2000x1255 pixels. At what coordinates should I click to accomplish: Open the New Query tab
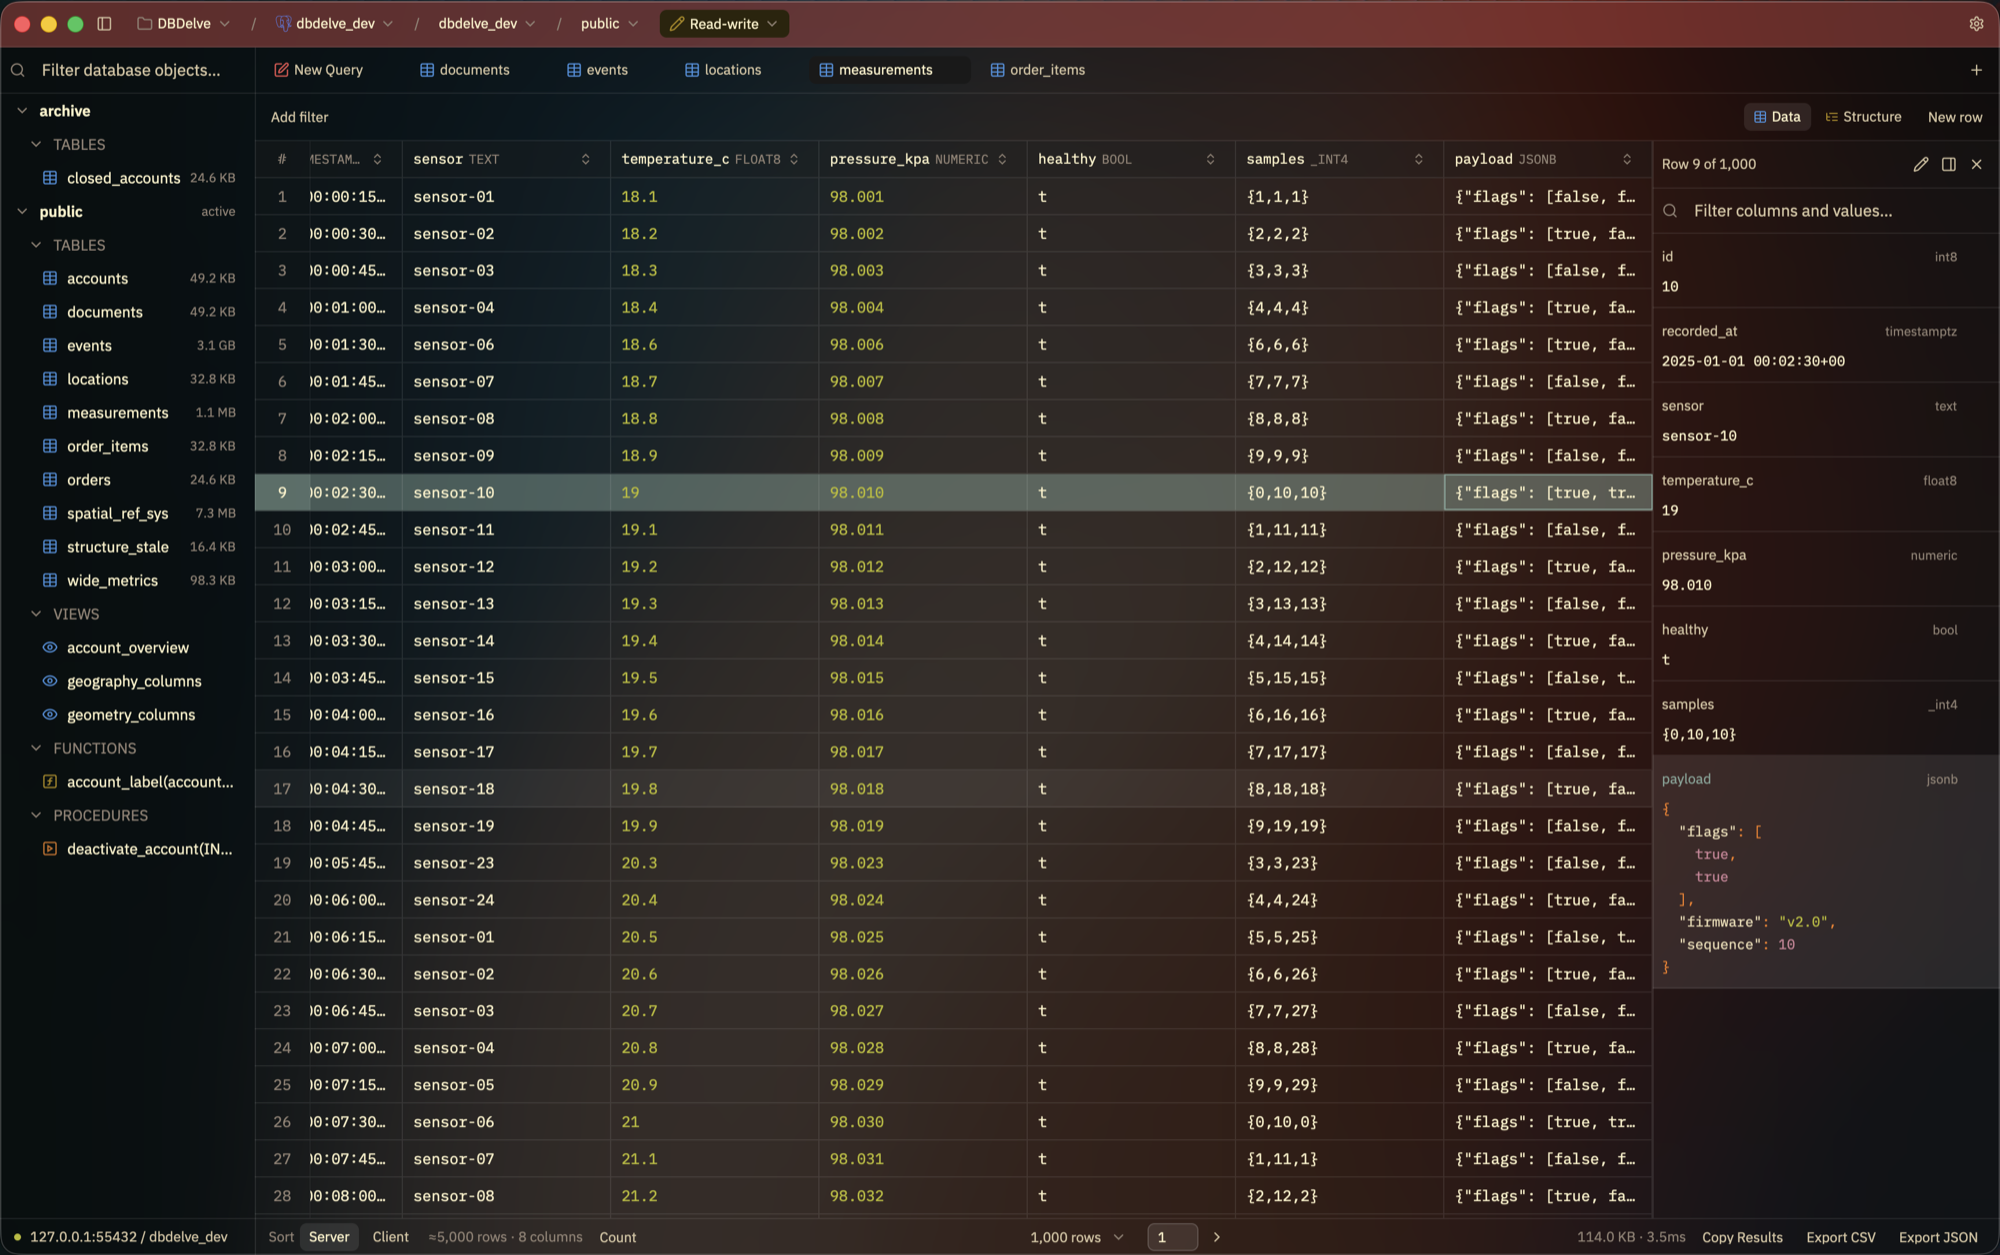click(x=318, y=70)
